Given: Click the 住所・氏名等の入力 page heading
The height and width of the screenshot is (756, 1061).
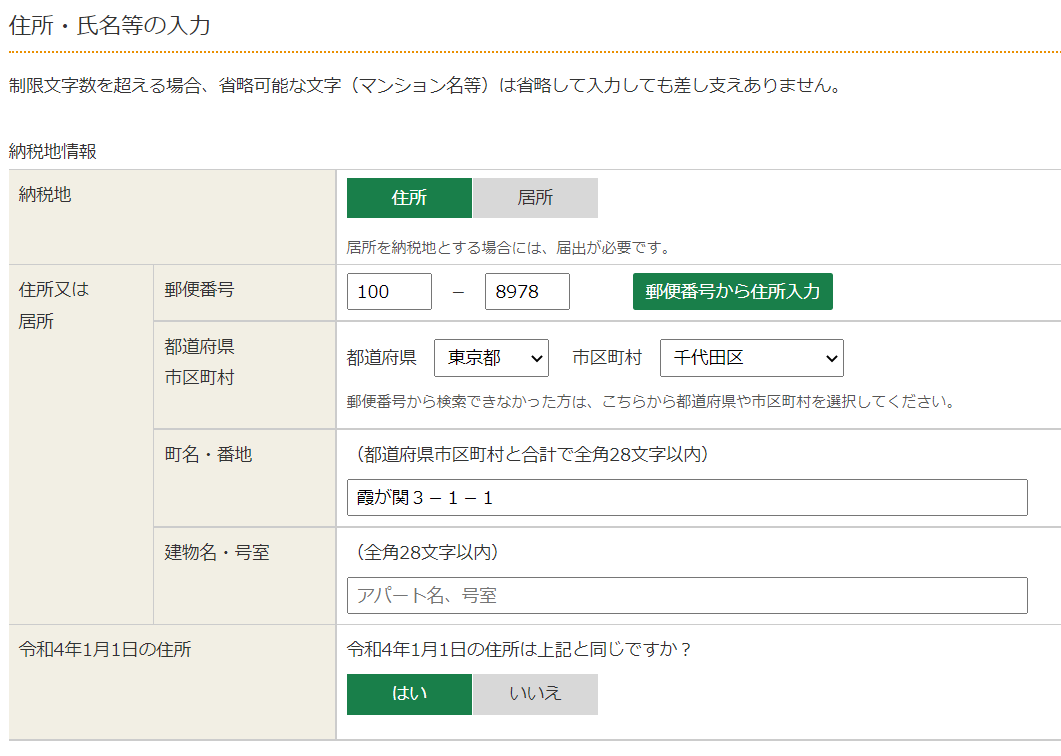Looking at the screenshot, I should pos(110,25).
